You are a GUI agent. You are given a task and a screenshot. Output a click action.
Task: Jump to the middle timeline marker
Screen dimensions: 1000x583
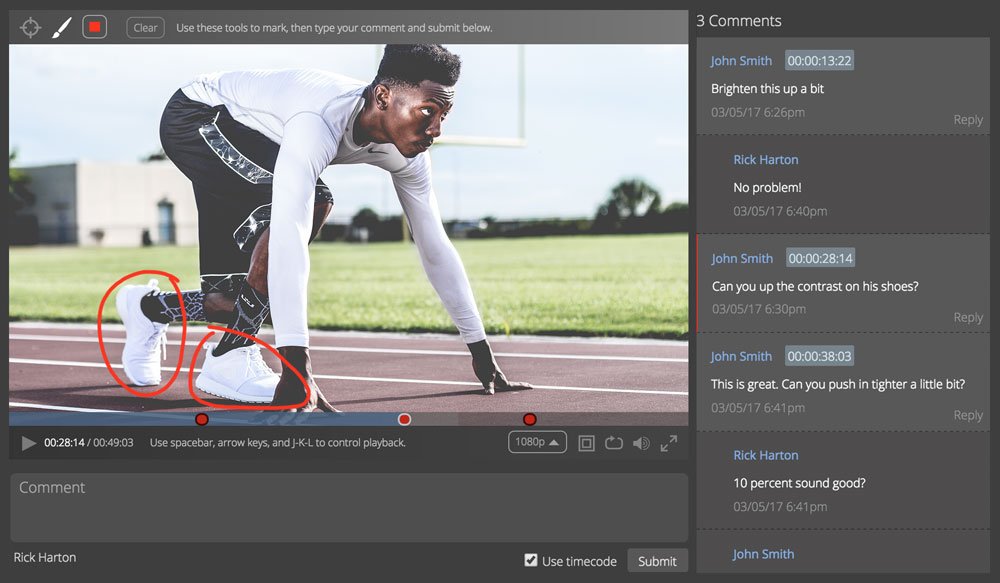pyautogui.click(x=404, y=419)
